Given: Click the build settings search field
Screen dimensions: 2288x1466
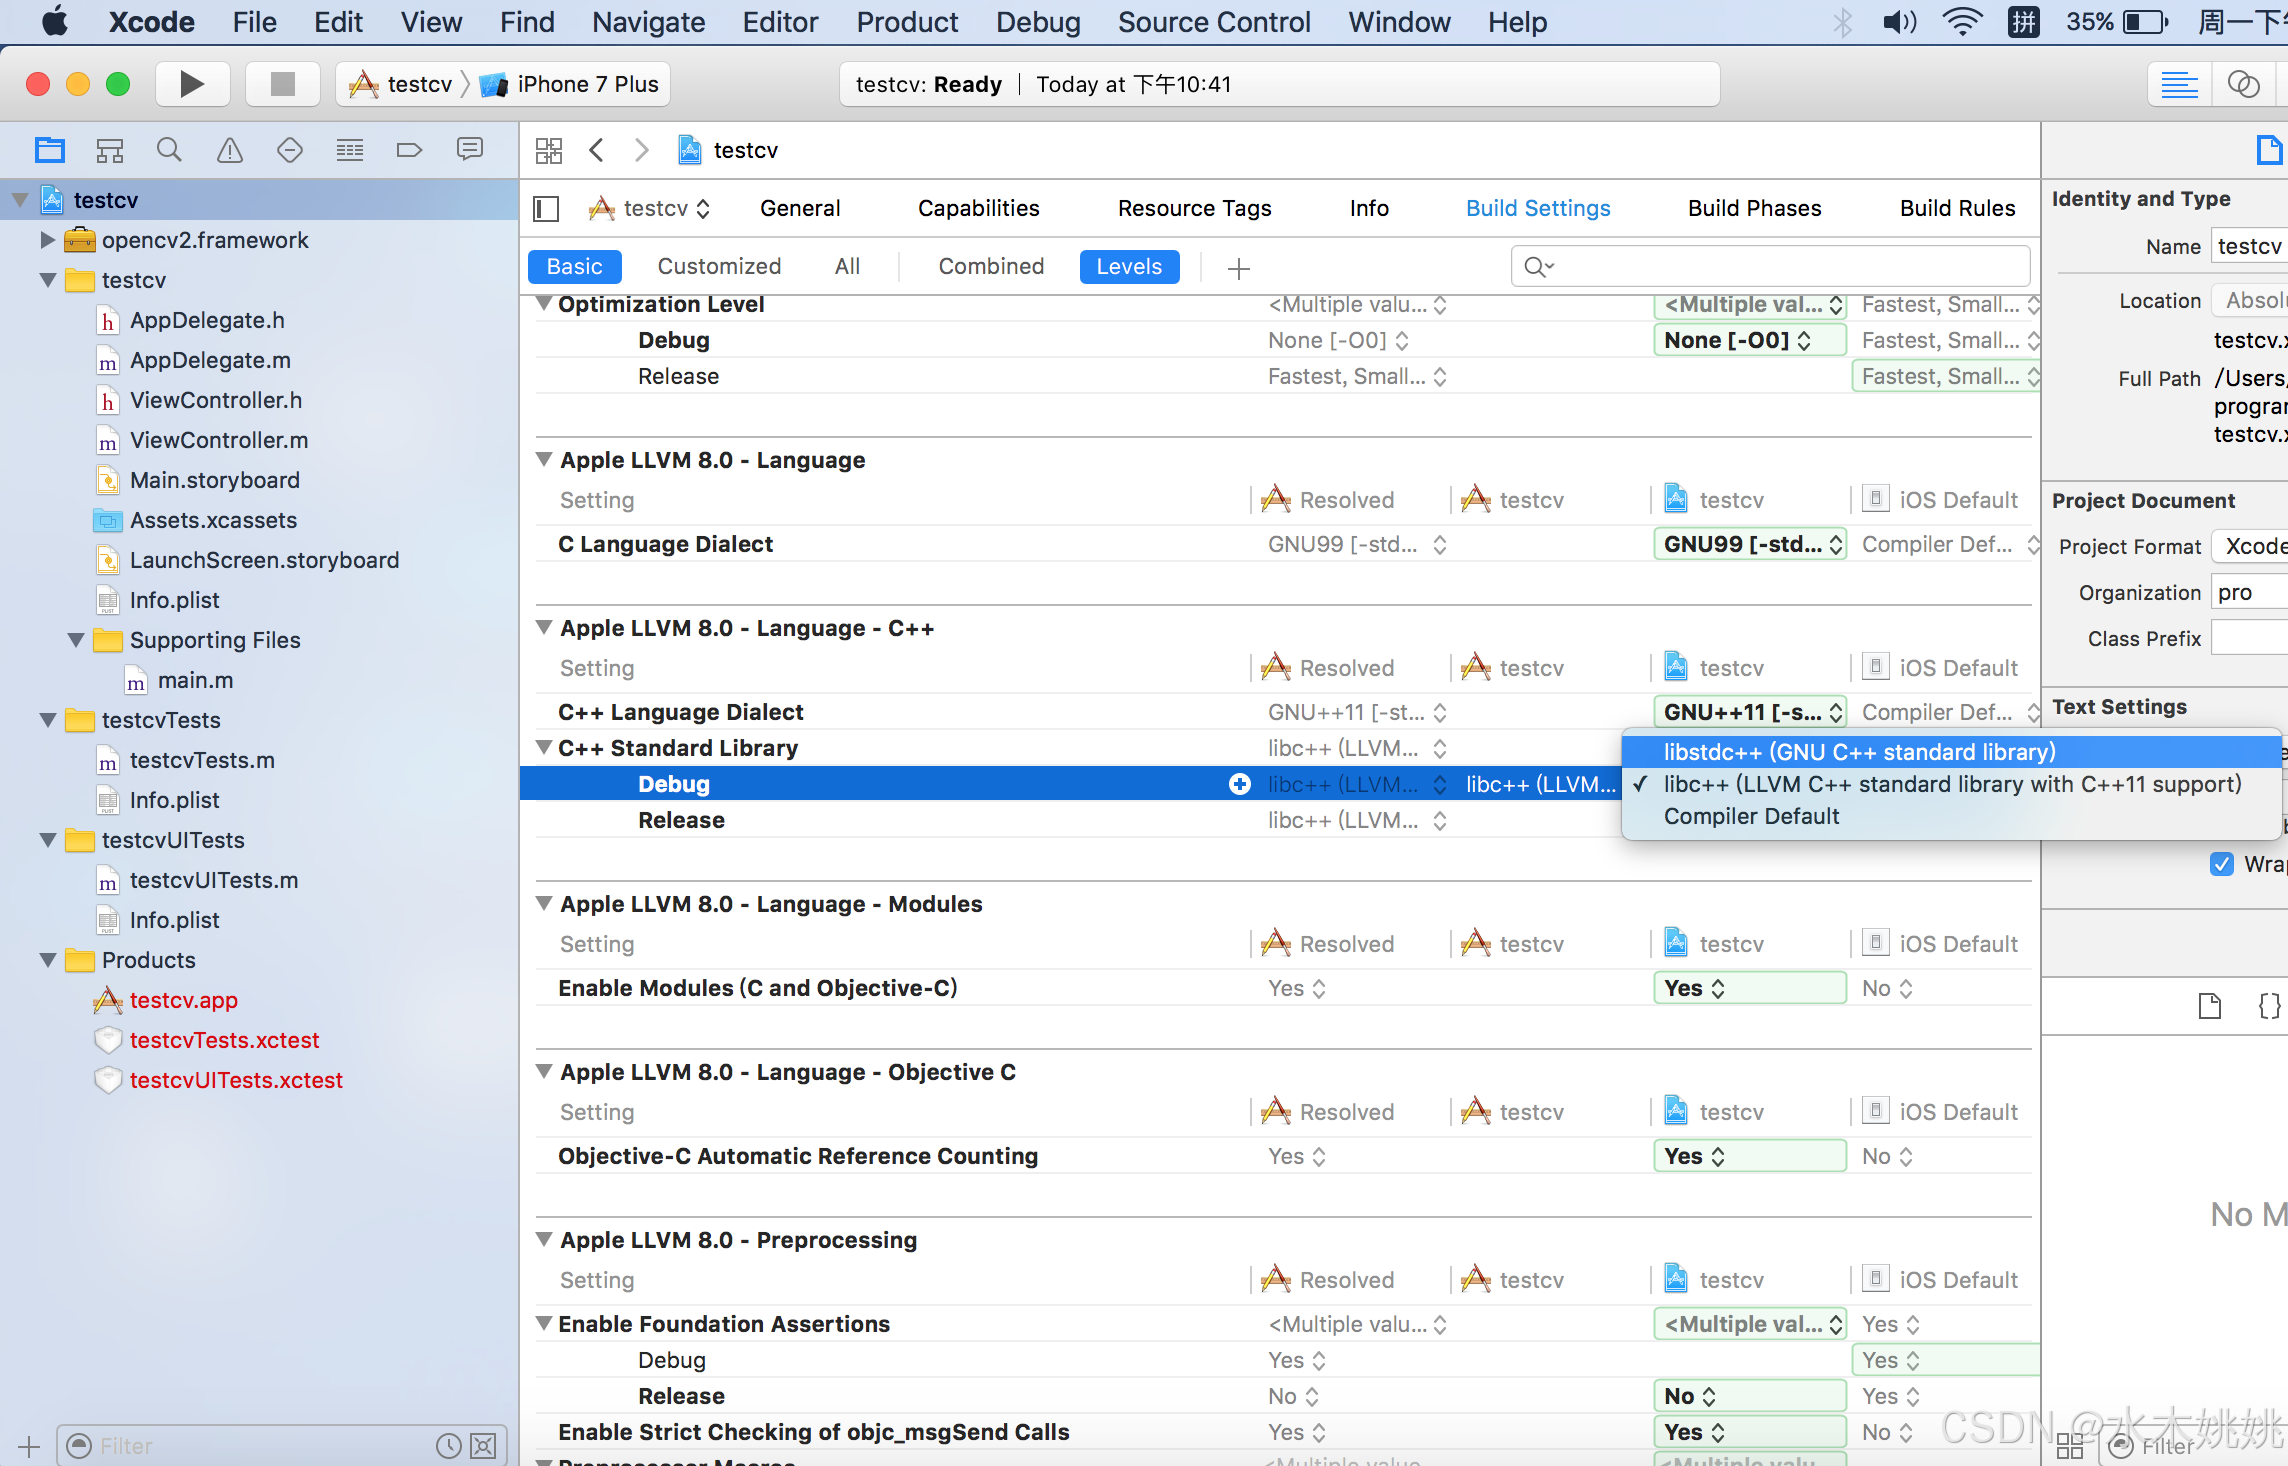Looking at the screenshot, I should (1770, 267).
